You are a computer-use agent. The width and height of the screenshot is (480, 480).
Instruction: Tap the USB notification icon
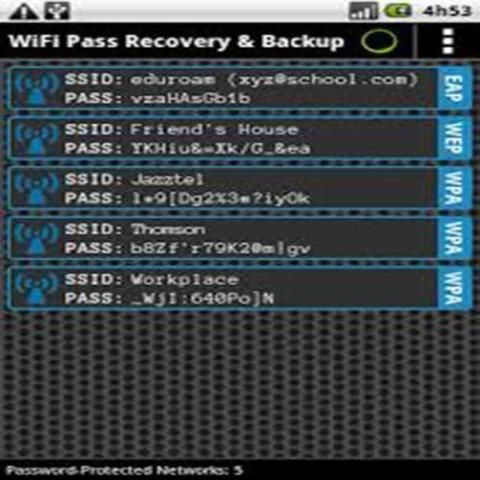point(58,11)
